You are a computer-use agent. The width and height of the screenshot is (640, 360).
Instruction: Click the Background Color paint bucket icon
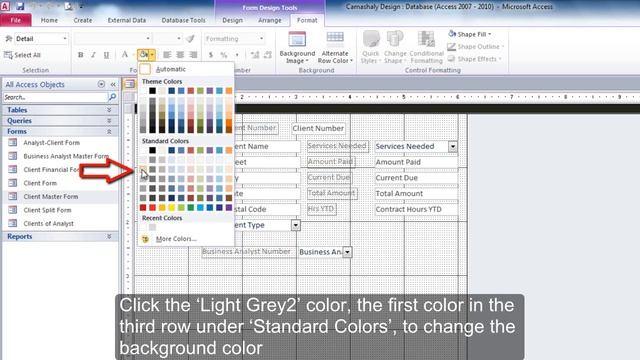tap(143, 54)
